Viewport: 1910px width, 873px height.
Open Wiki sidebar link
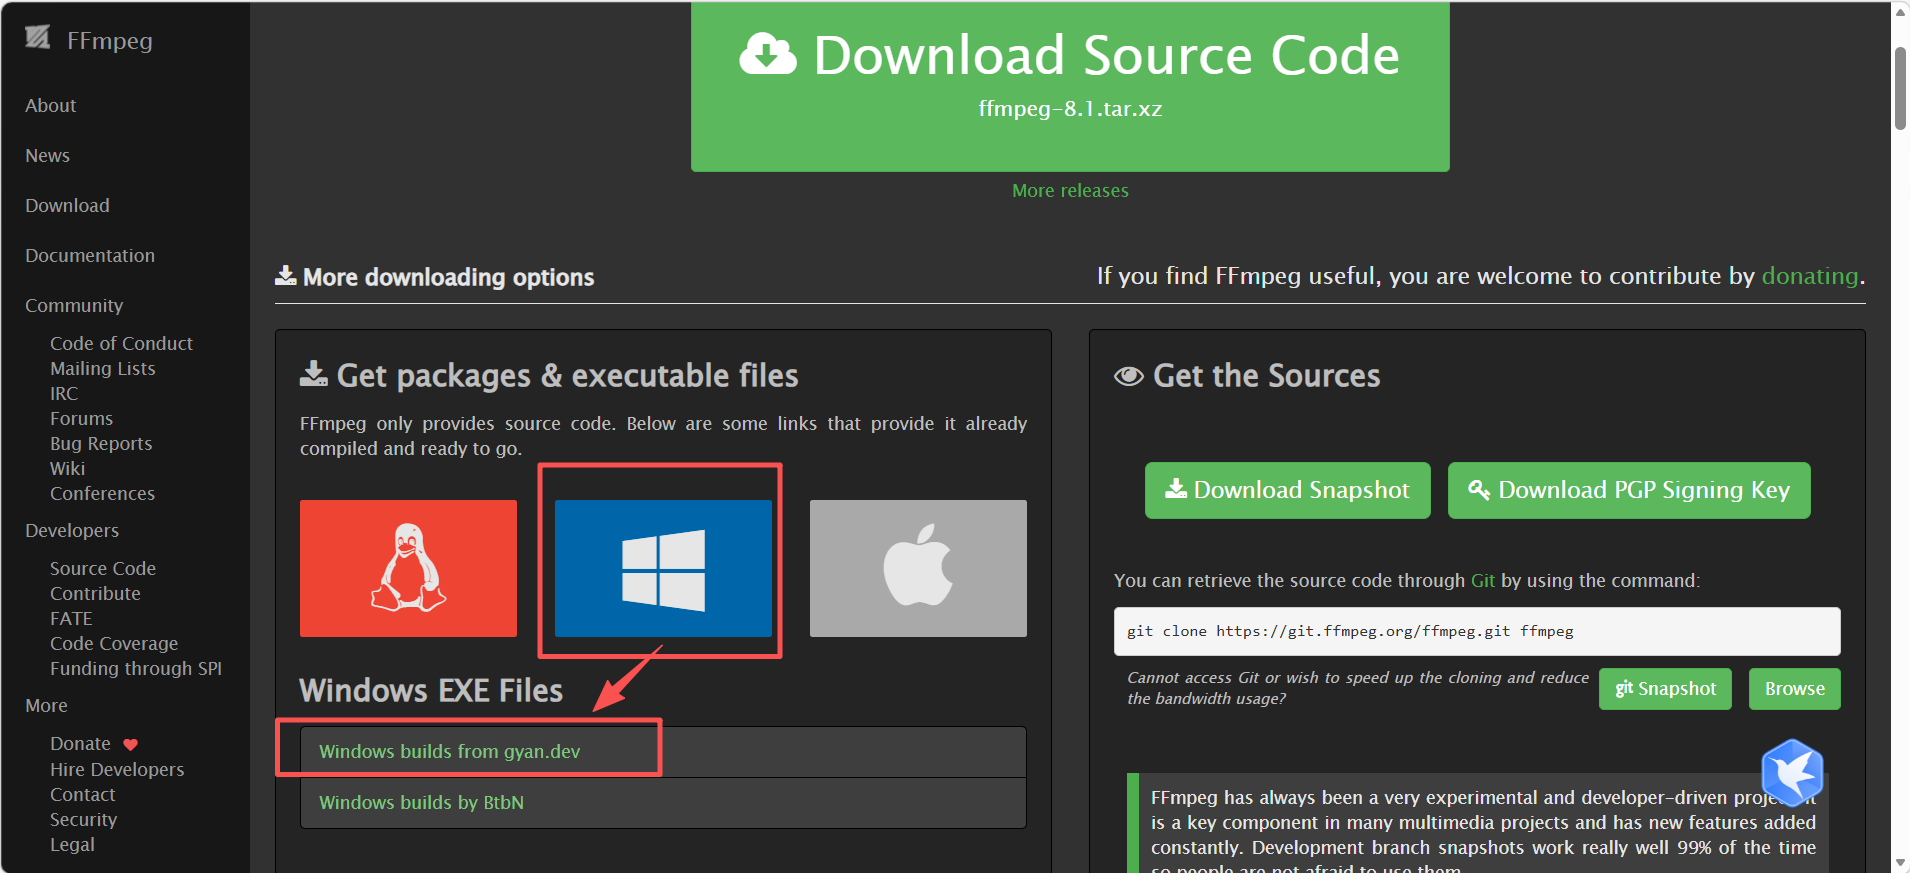tap(67, 469)
